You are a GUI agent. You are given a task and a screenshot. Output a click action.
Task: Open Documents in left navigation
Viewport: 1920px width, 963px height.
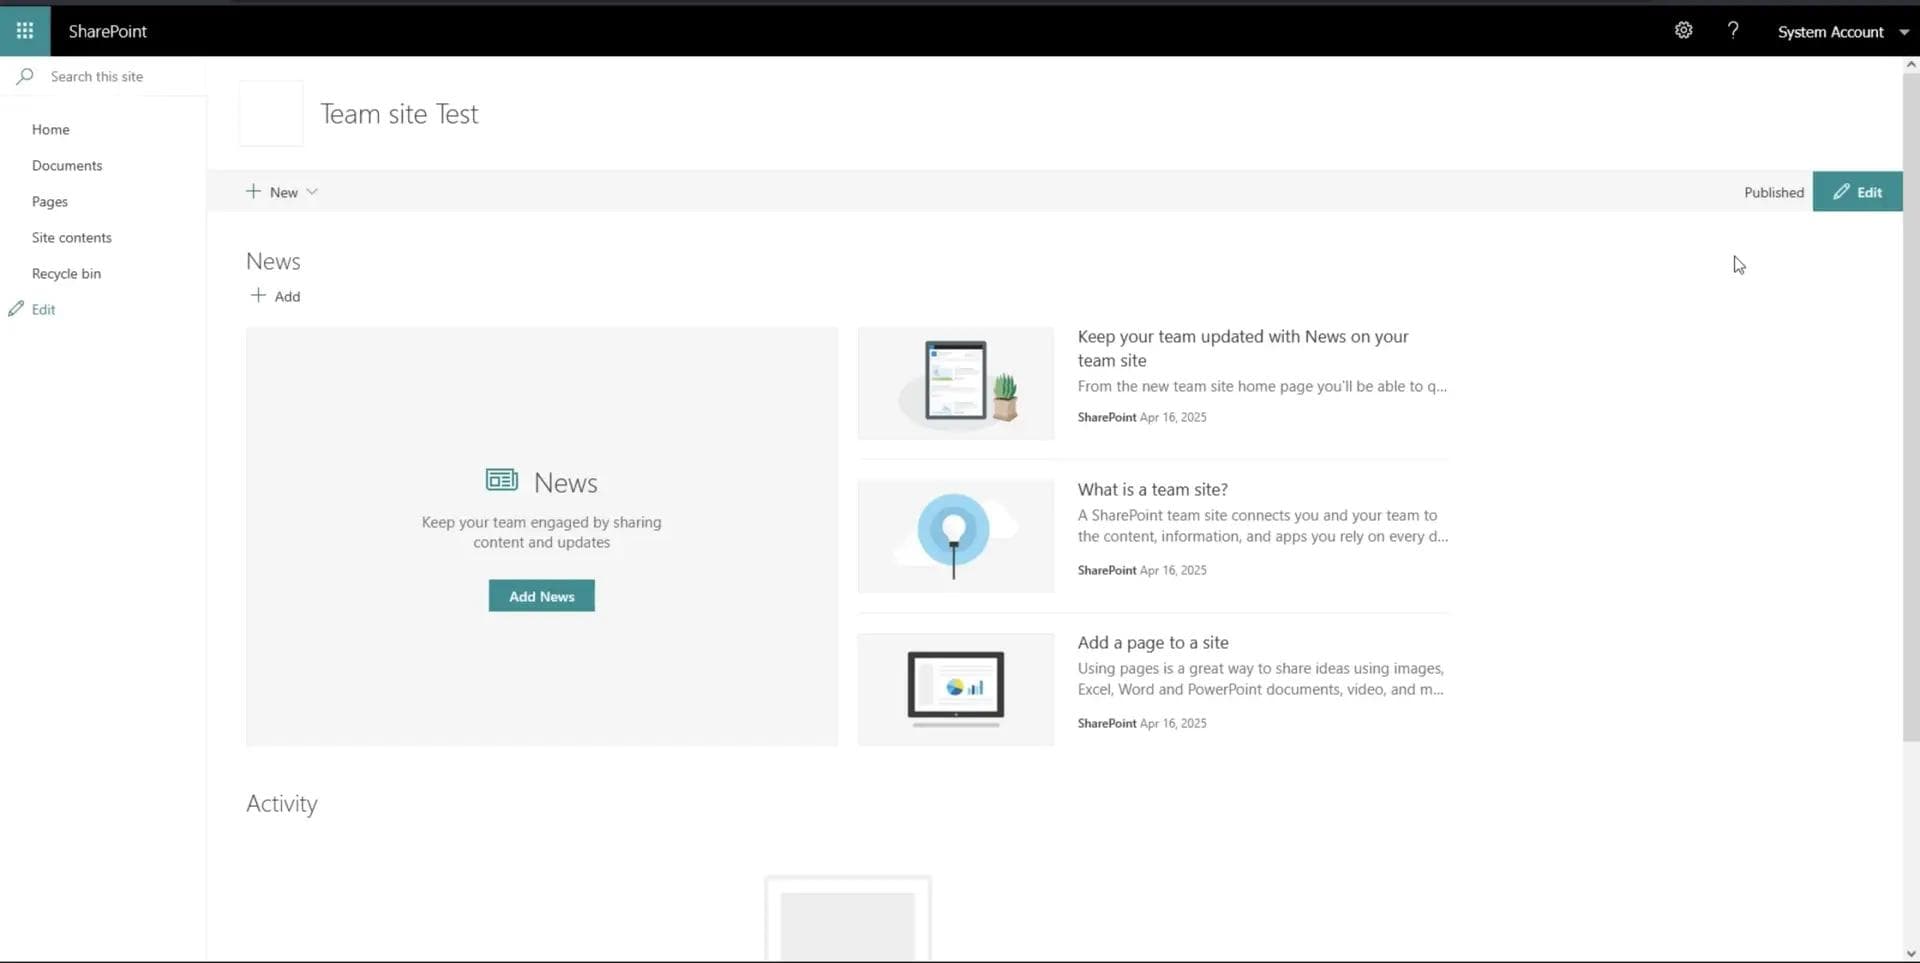point(67,166)
